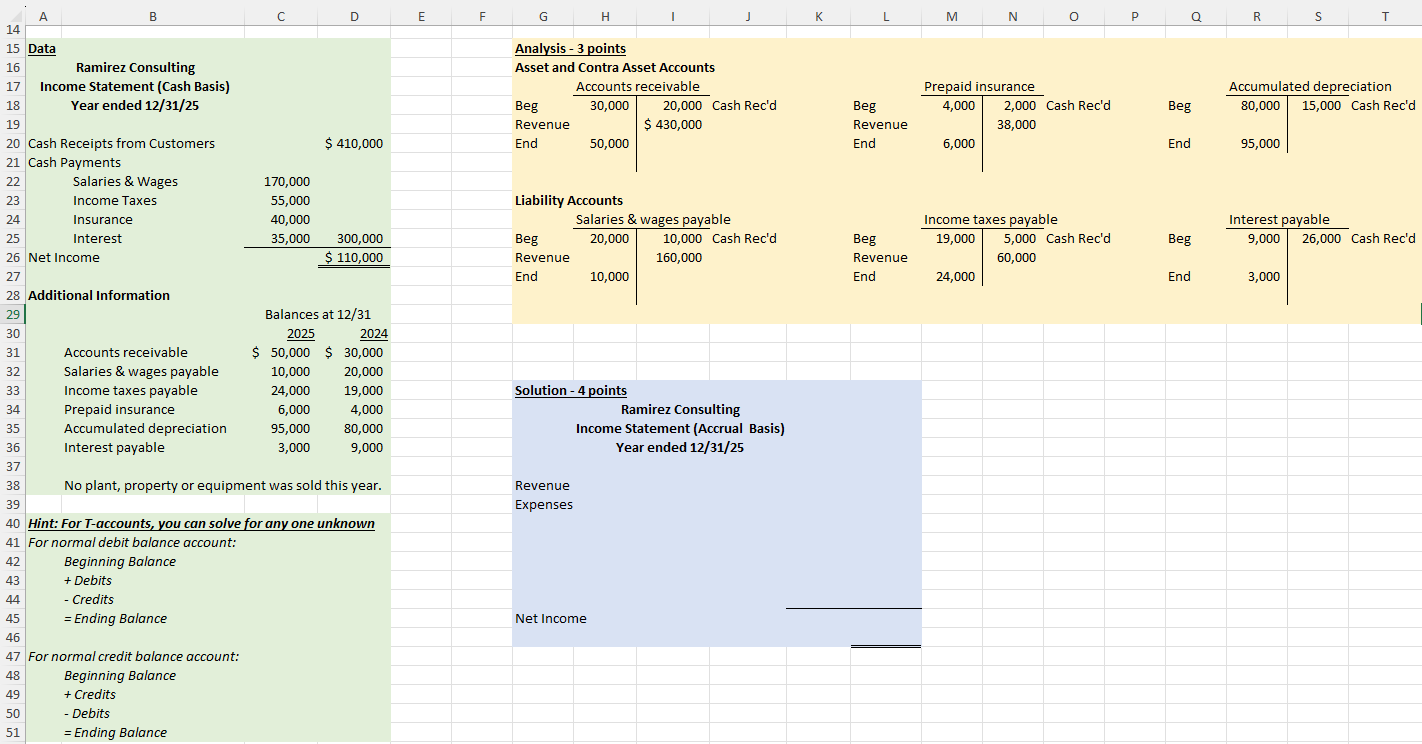Click the "40,000" insurance amount
Viewport: 1422px width, 744px height.
290,219
